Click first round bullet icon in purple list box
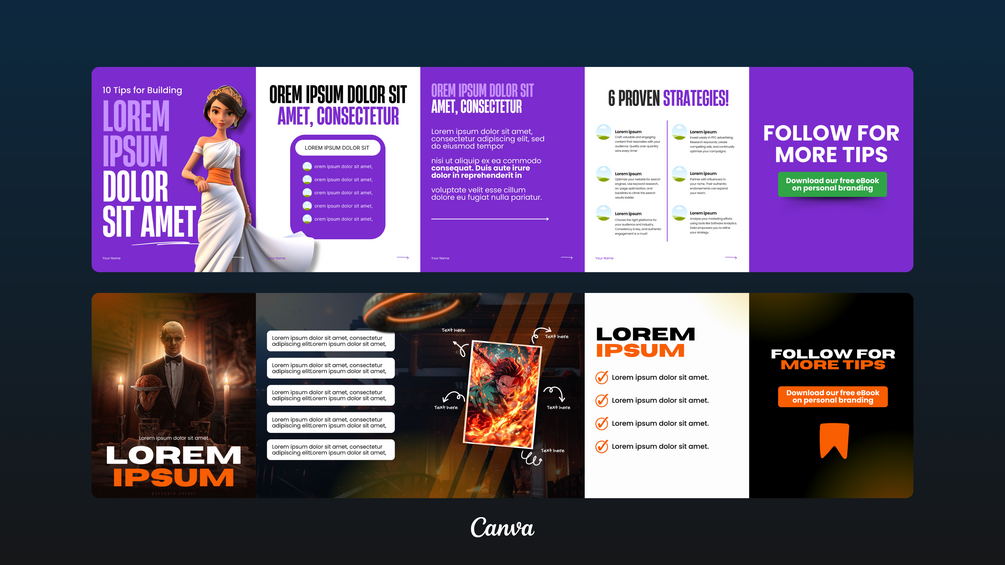The width and height of the screenshot is (1005, 565). click(307, 167)
